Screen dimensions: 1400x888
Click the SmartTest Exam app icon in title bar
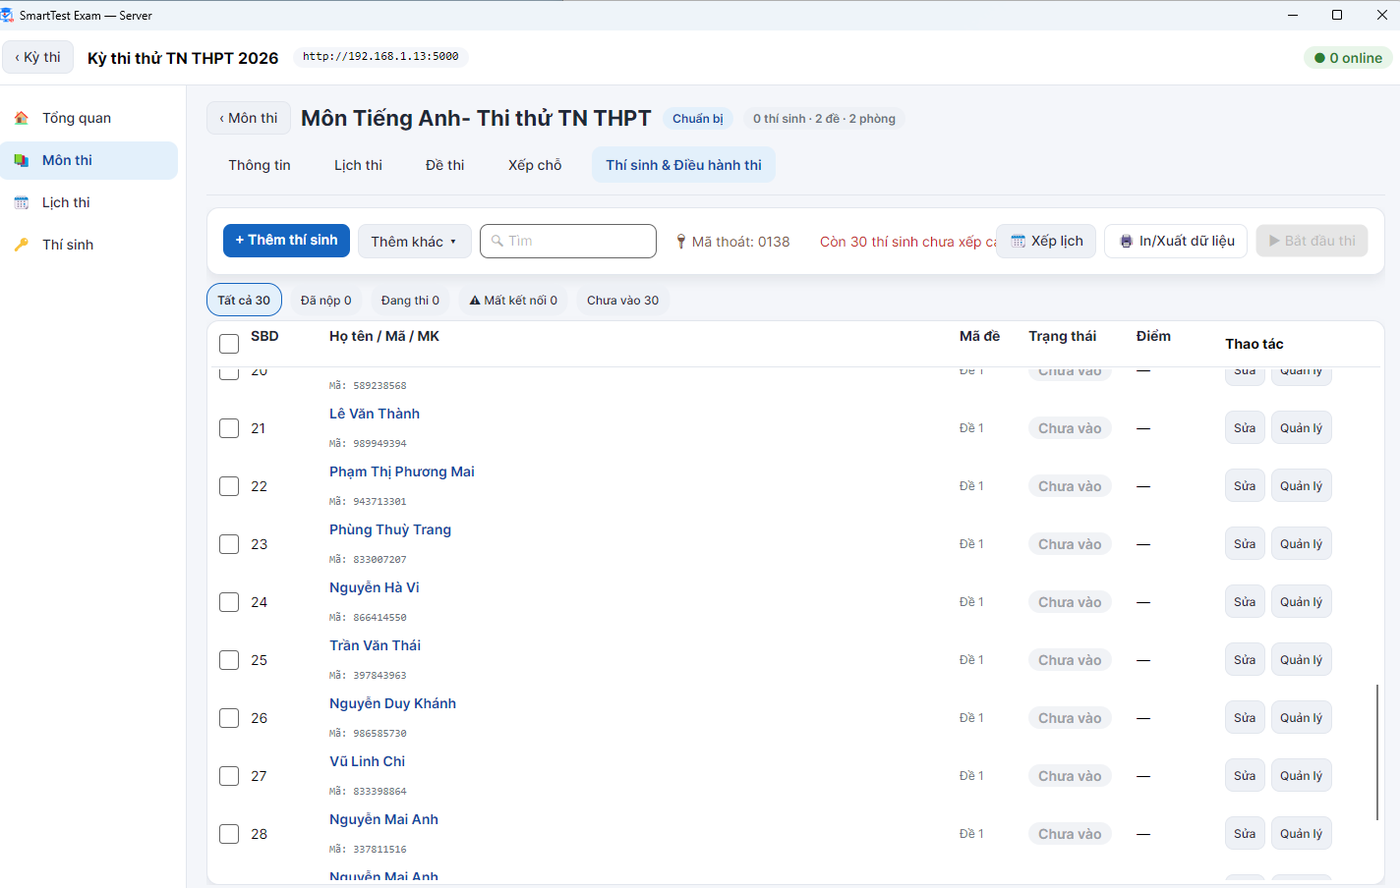(x=8, y=15)
